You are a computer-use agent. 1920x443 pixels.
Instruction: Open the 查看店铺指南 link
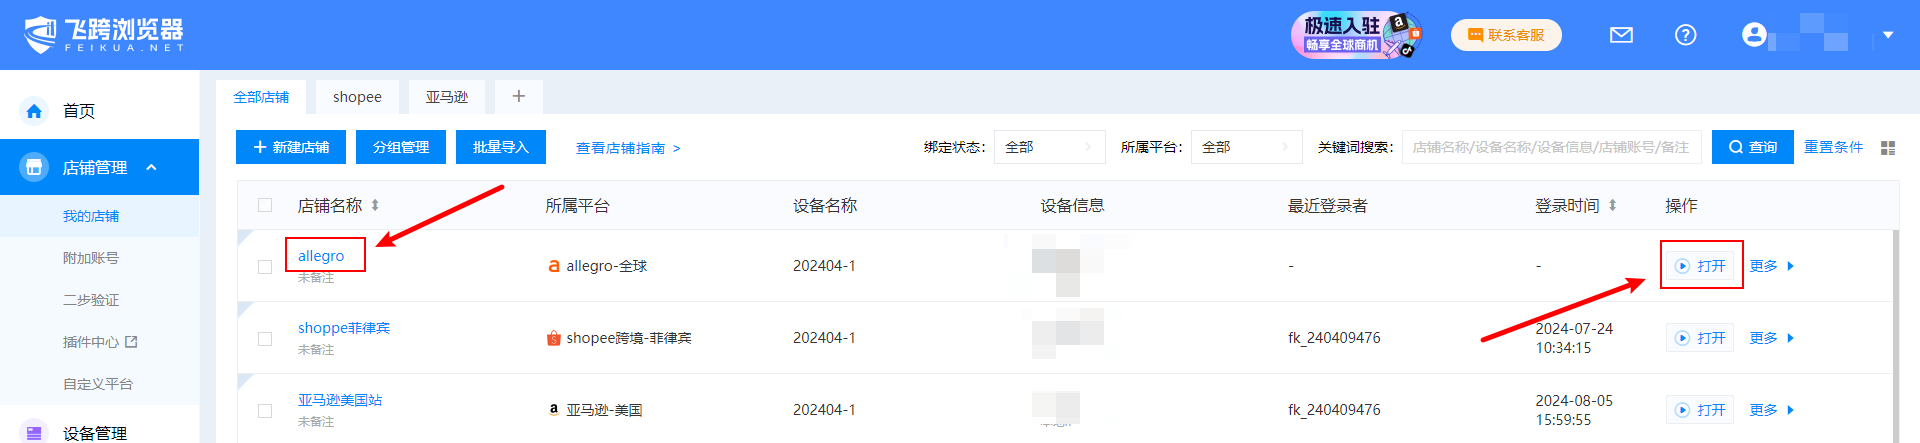pyautogui.click(x=627, y=148)
